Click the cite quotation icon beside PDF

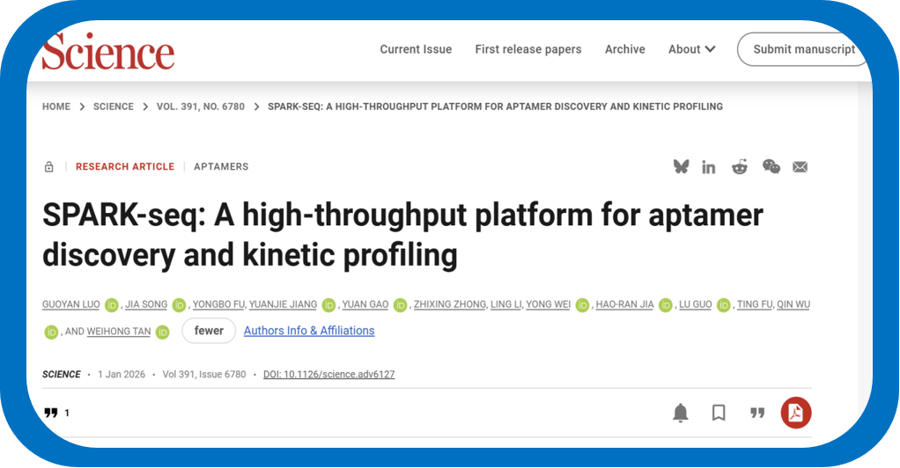pos(757,412)
